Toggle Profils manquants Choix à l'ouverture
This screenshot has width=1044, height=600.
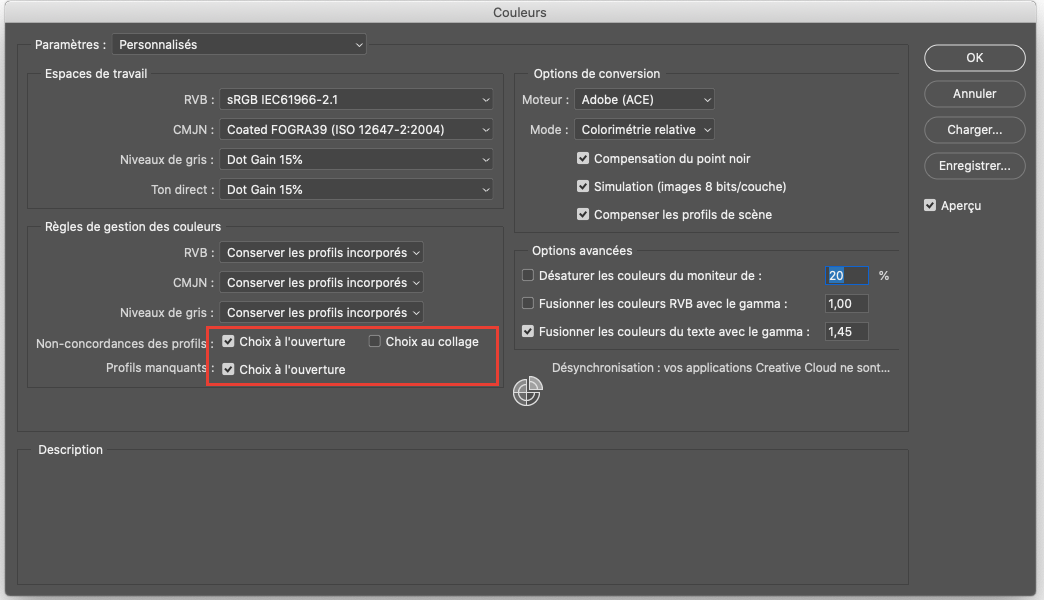[x=229, y=370]
